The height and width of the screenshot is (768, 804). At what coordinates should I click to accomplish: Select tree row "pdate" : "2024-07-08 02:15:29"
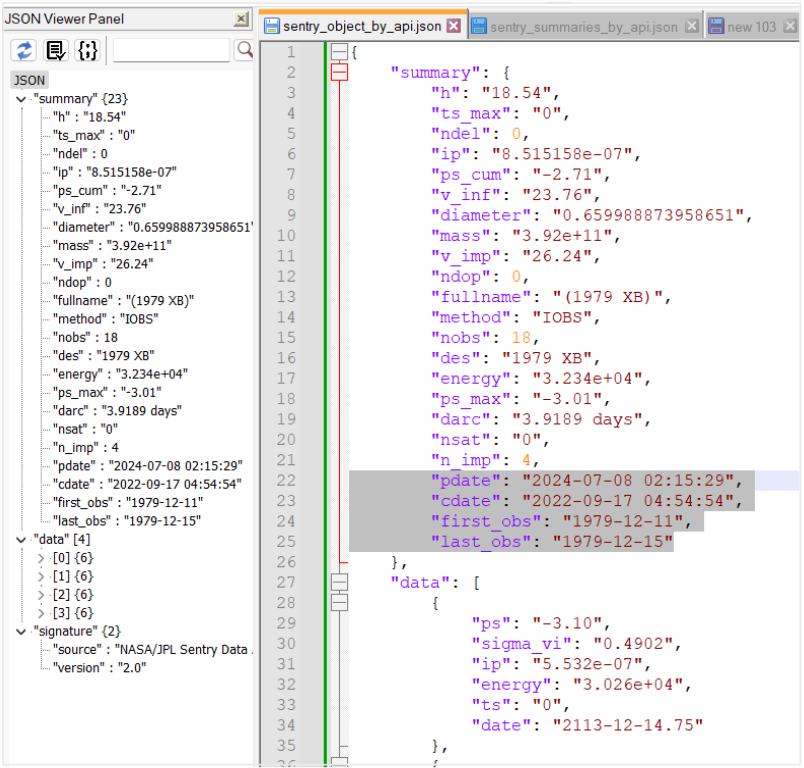[x=148, y=466]
